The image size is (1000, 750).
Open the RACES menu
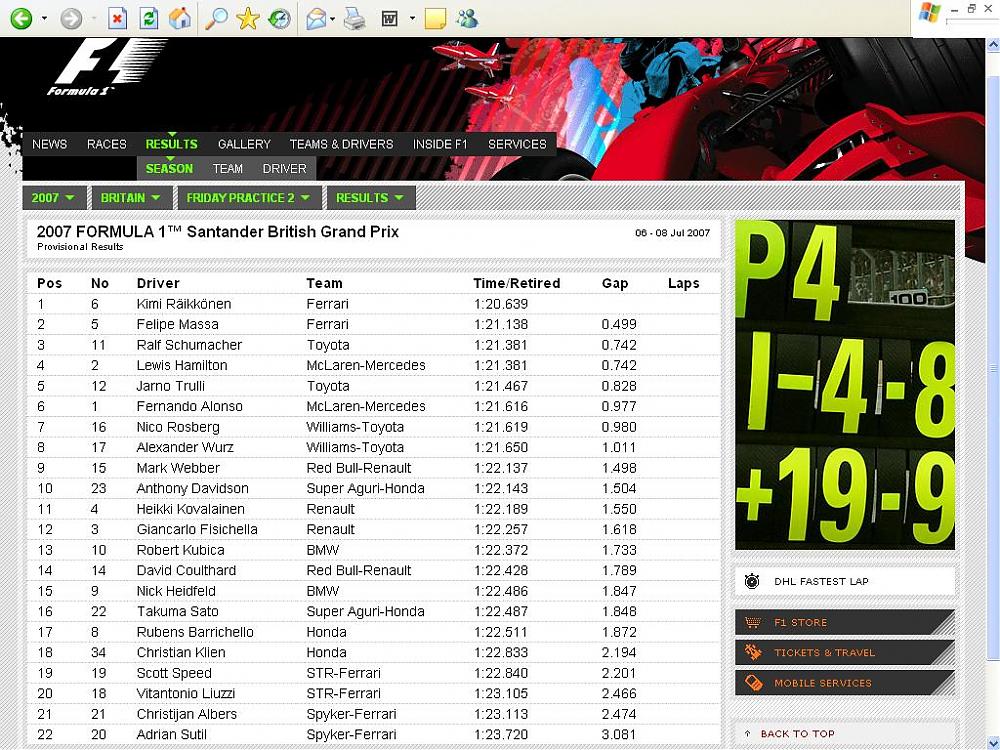pos(107,144)
